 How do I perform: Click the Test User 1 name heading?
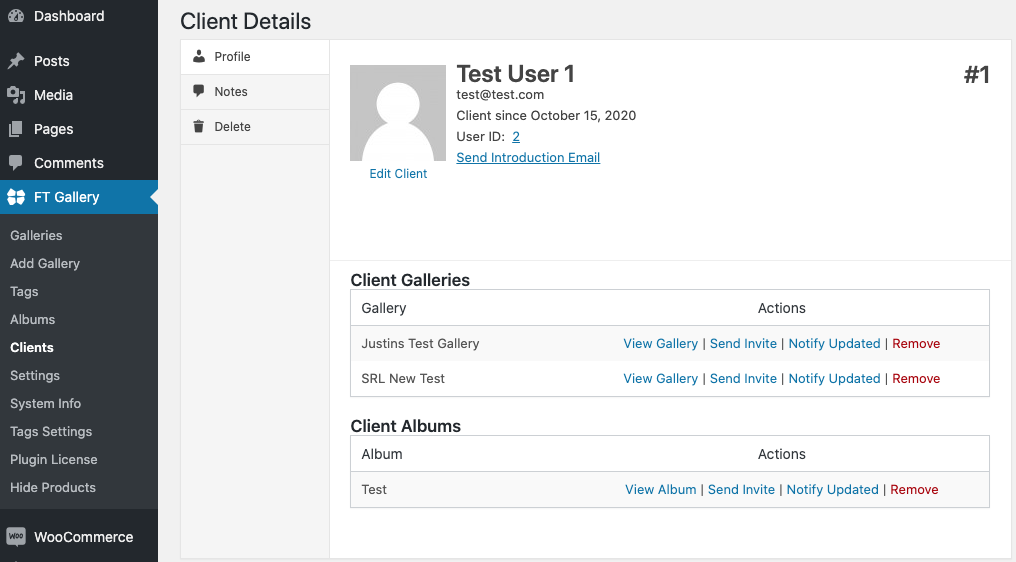point(515,74)
